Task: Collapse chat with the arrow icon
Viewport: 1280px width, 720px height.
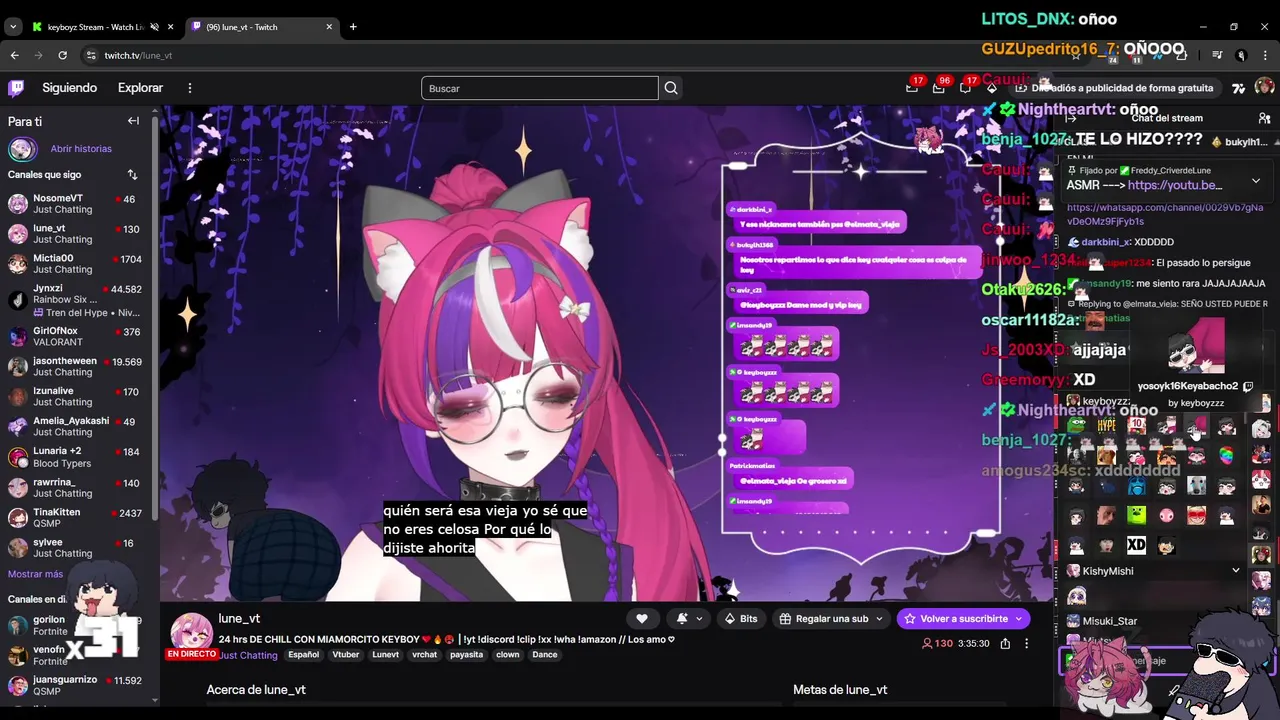Action: point(1071,118)
